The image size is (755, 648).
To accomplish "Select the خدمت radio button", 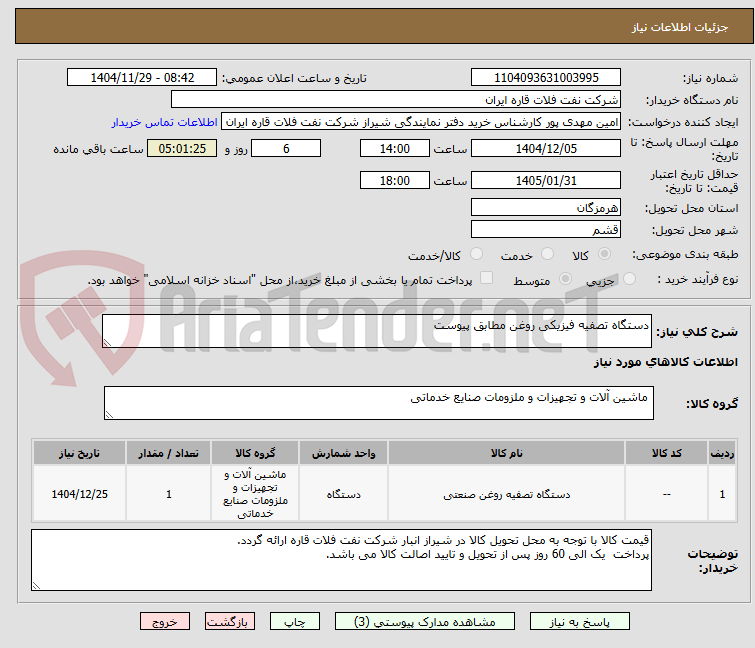I will click(547, 253).
